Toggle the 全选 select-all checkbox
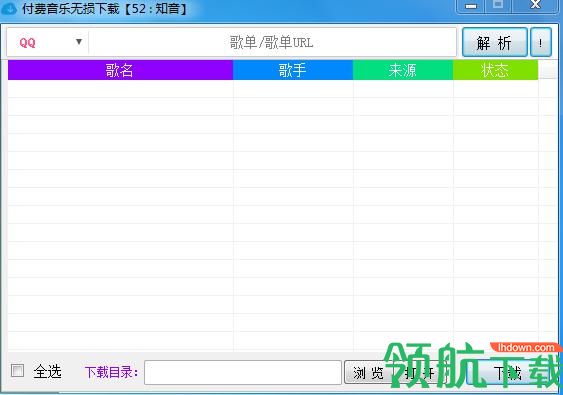The height and width of the screenshot is (395, 563). [x=17, y=371]
